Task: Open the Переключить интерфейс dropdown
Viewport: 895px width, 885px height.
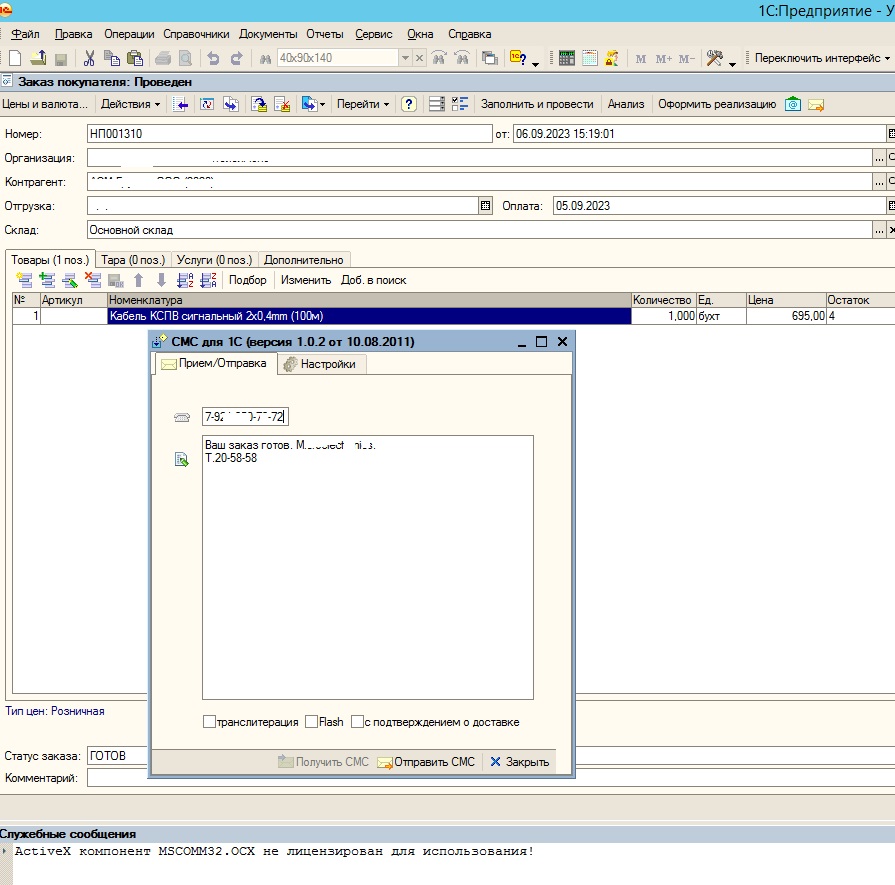Action: 822,58
